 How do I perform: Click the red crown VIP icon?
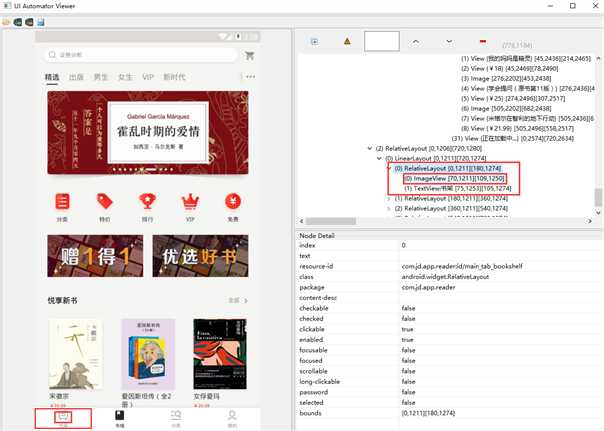(x=190, y=201)
